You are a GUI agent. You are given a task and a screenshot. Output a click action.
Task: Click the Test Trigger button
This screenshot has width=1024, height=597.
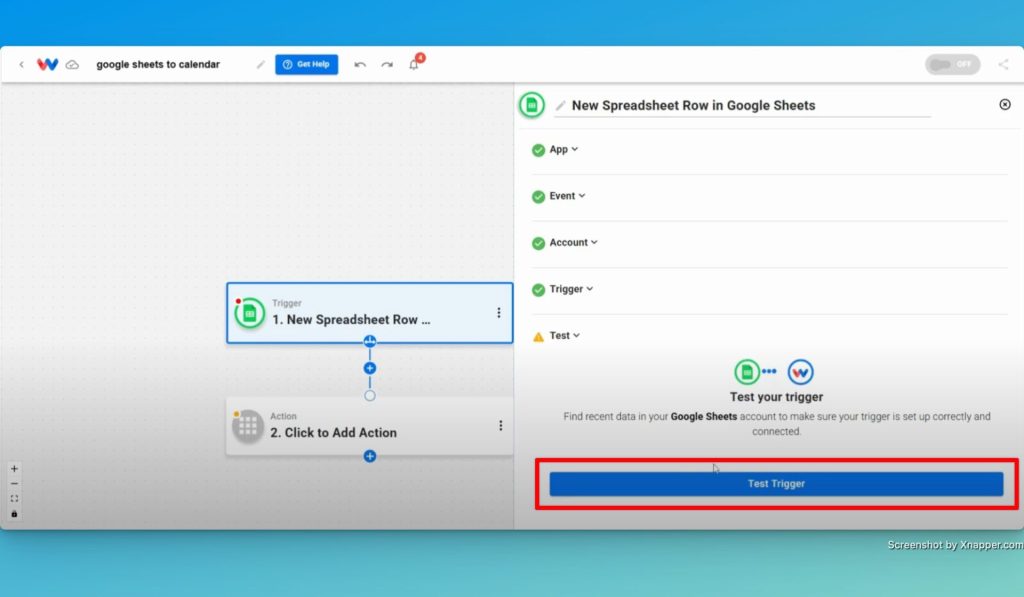[776, 484]
